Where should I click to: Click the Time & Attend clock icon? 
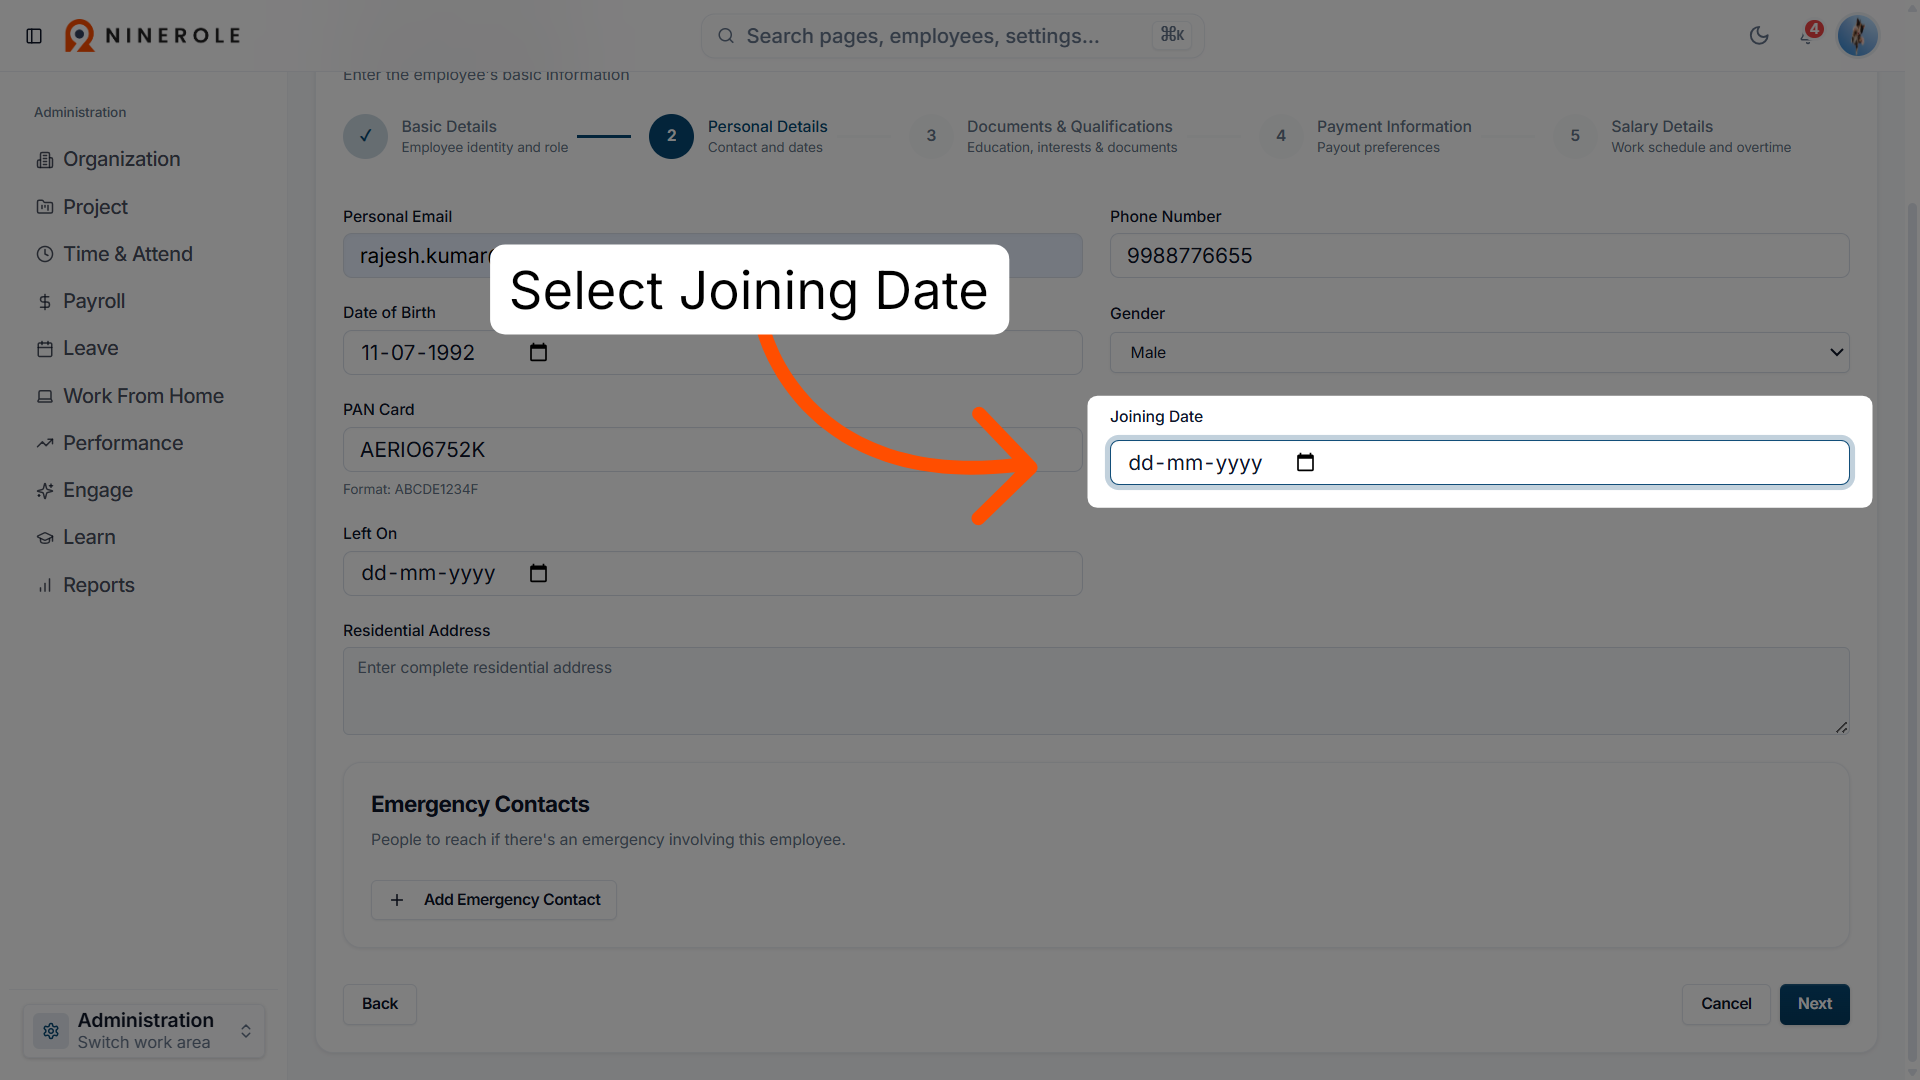[x=45, y=255]
